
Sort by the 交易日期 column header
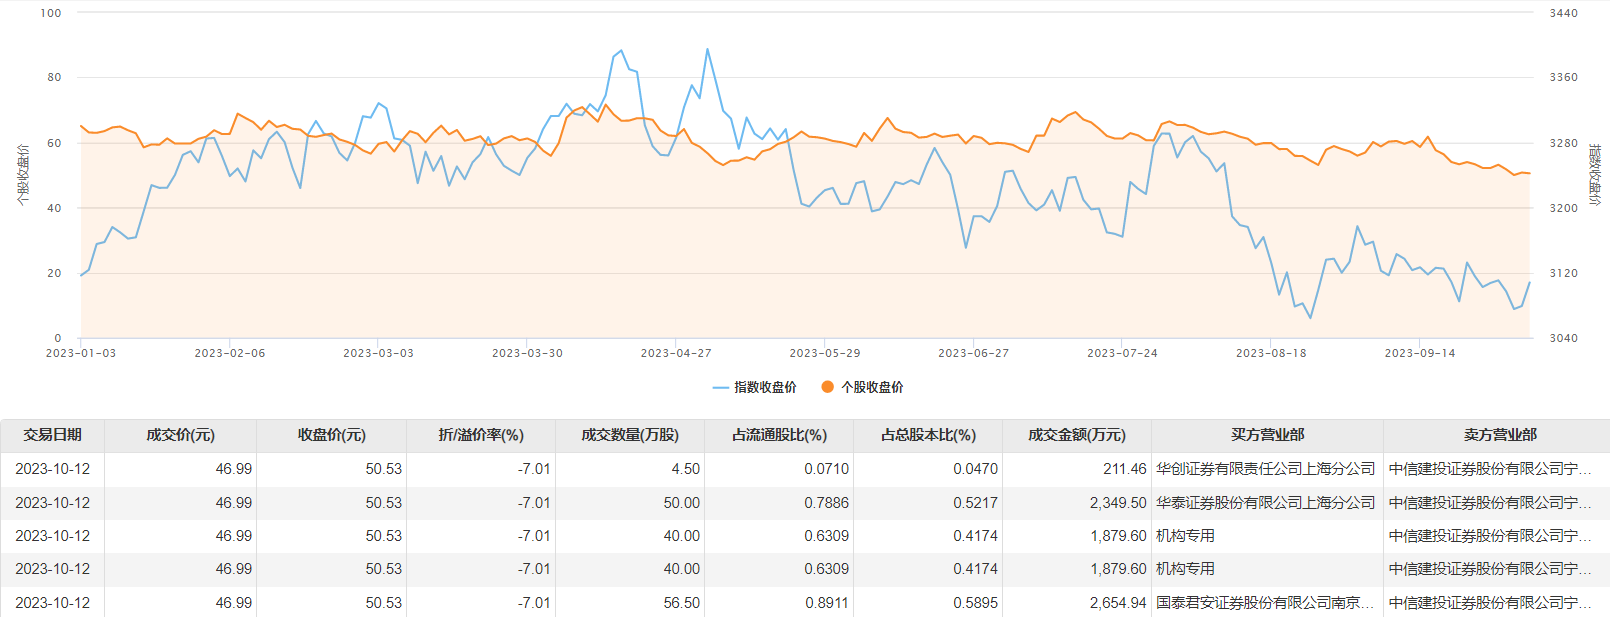52,435
